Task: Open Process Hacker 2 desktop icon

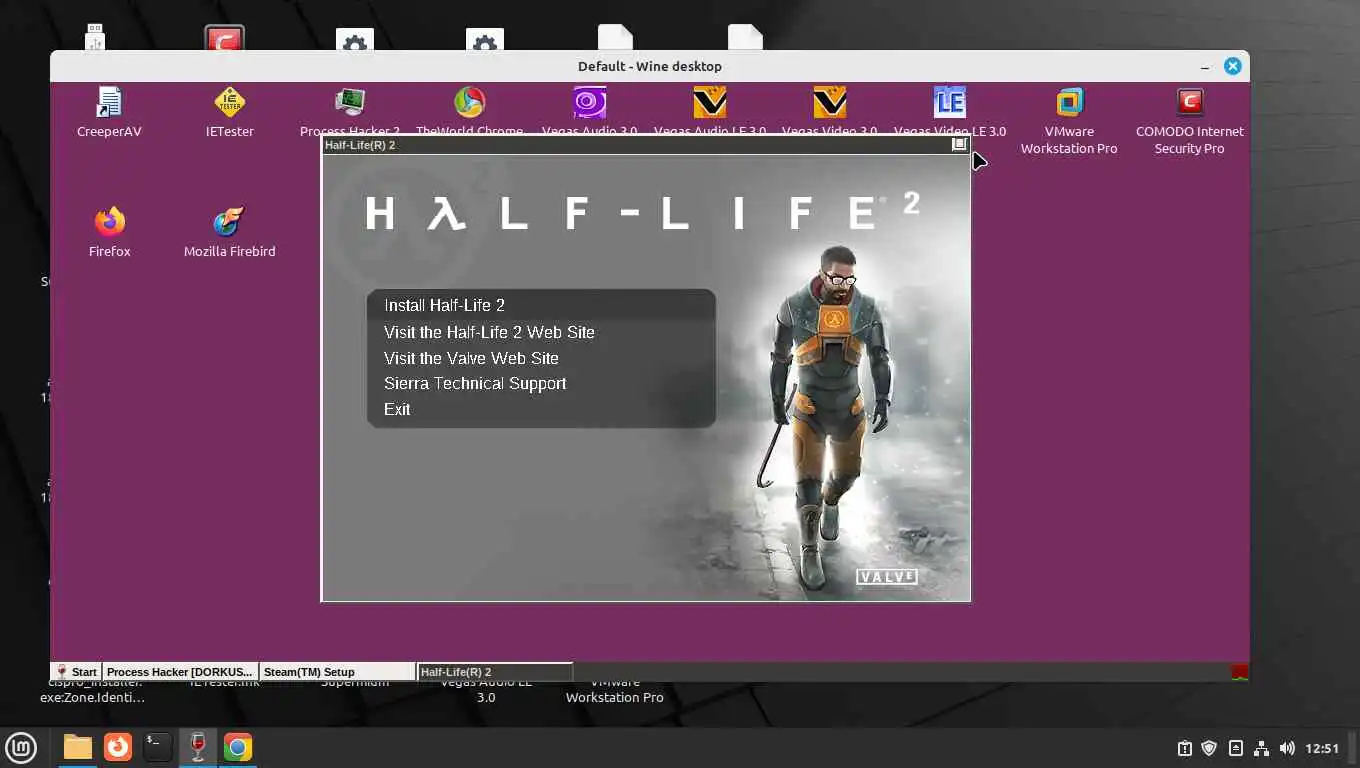Action: [x=349, y=112]
